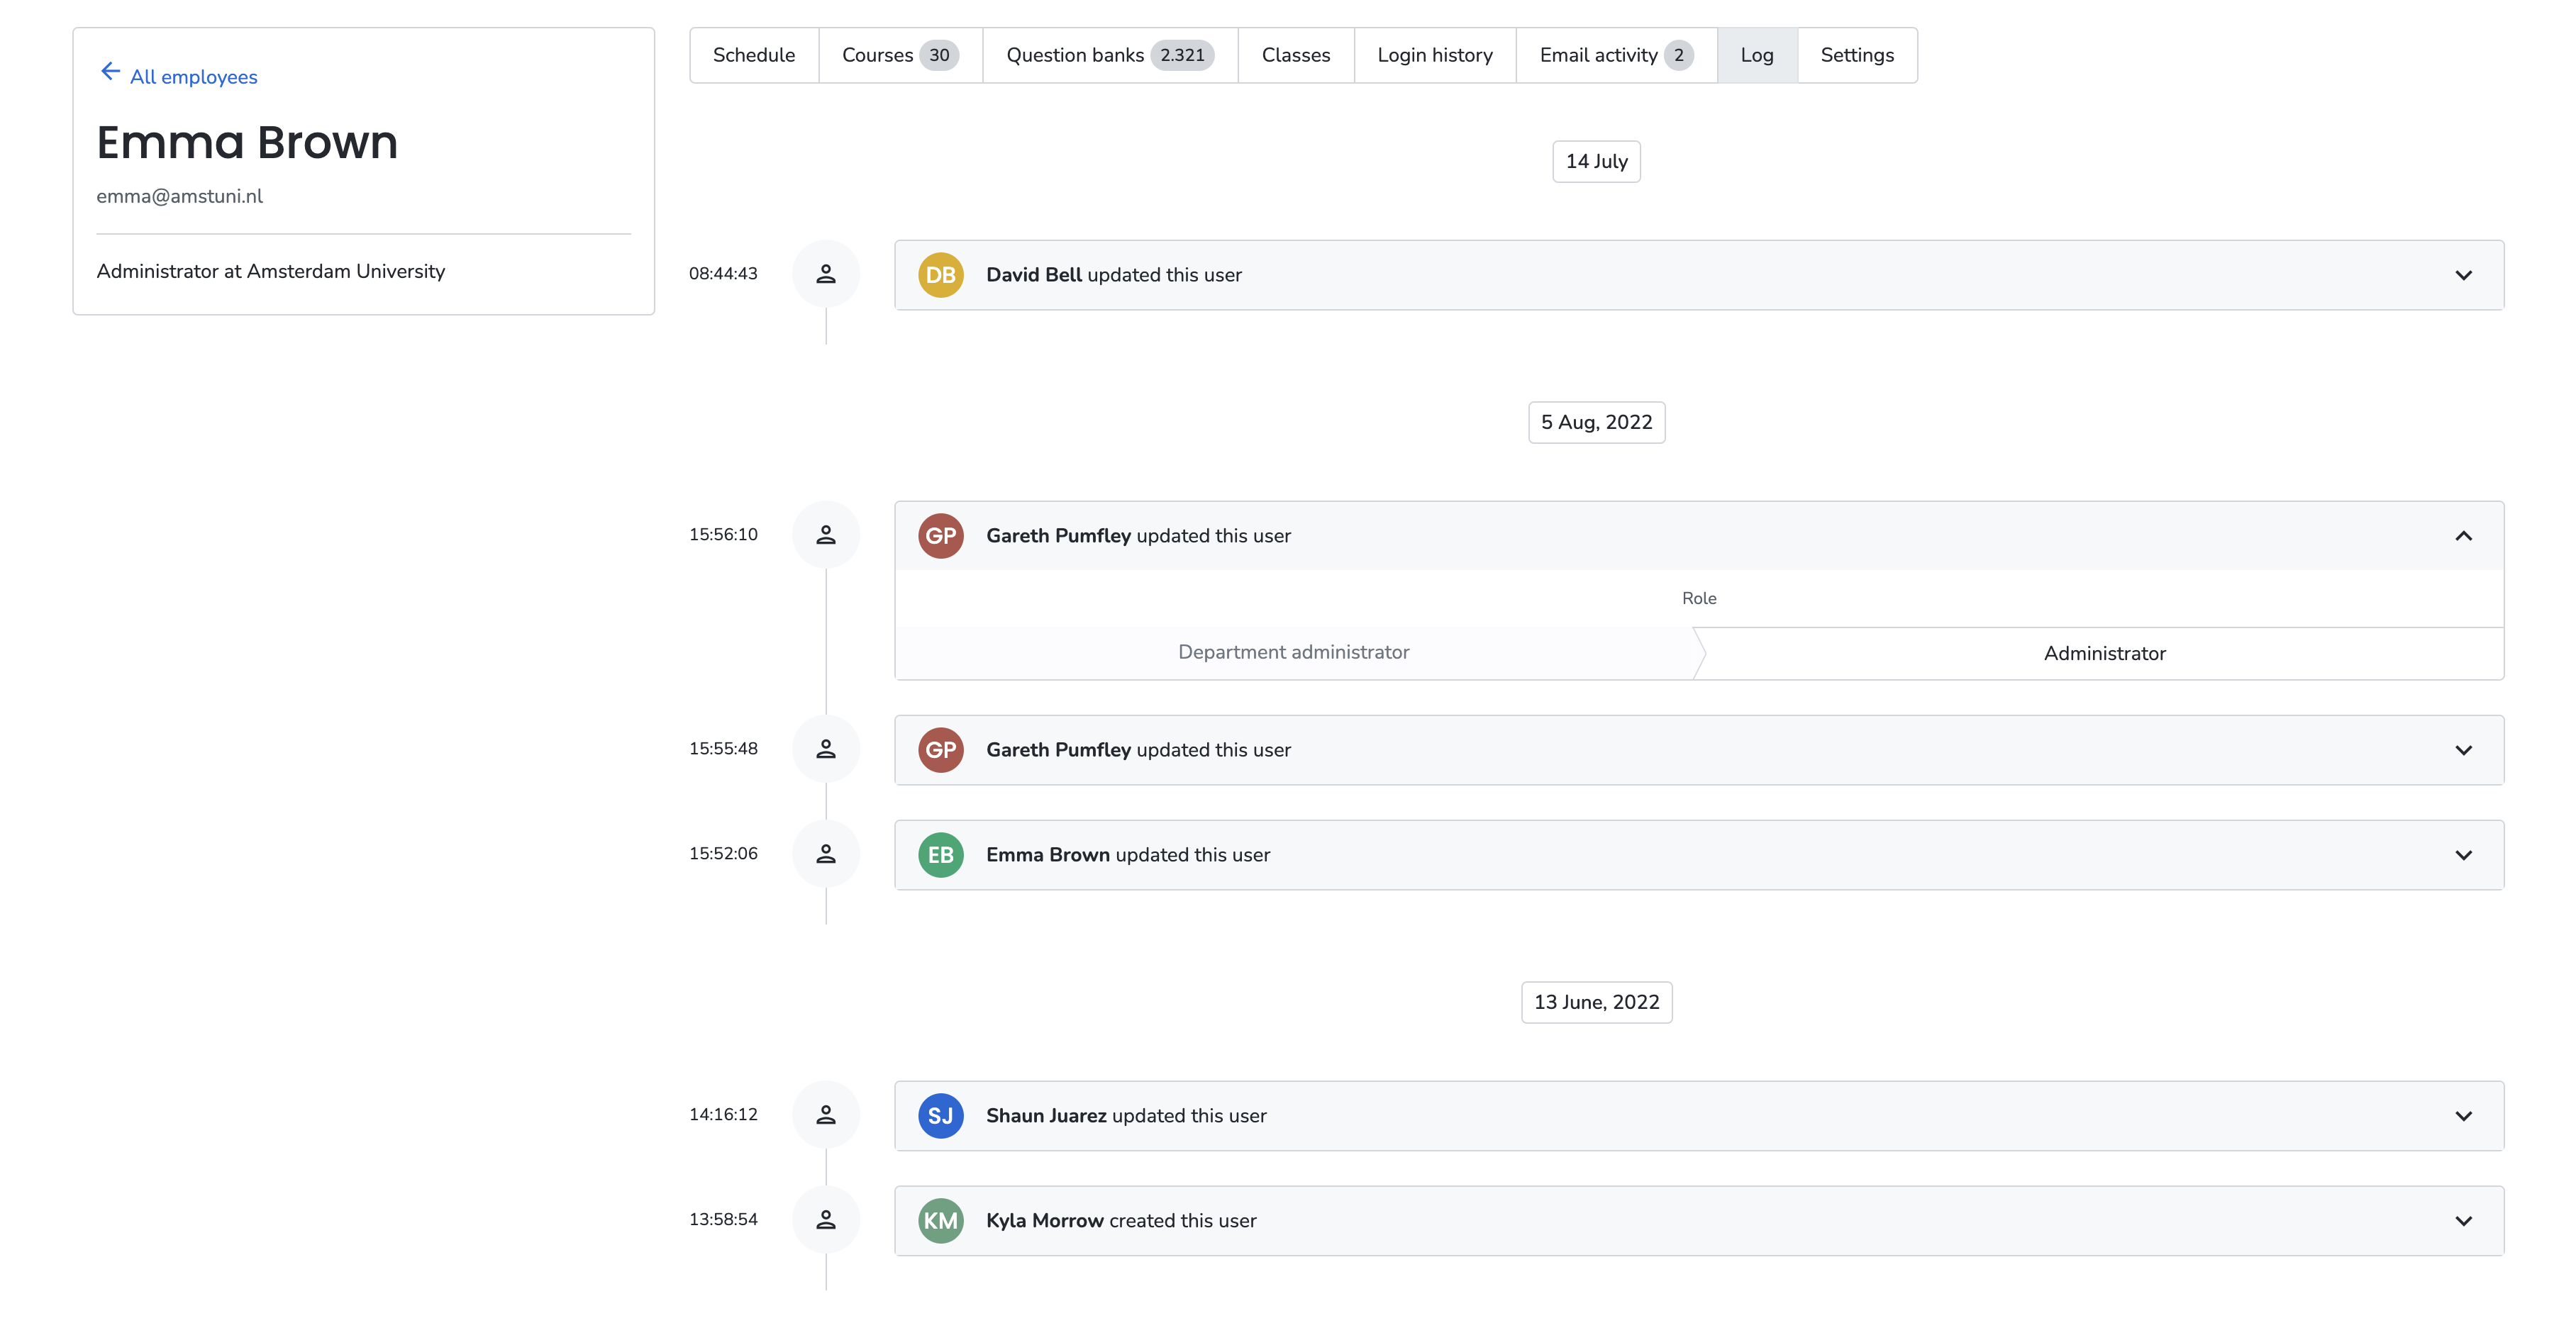
Task: Click the 15:56:10 timestamp
Action: pos(723,534)
